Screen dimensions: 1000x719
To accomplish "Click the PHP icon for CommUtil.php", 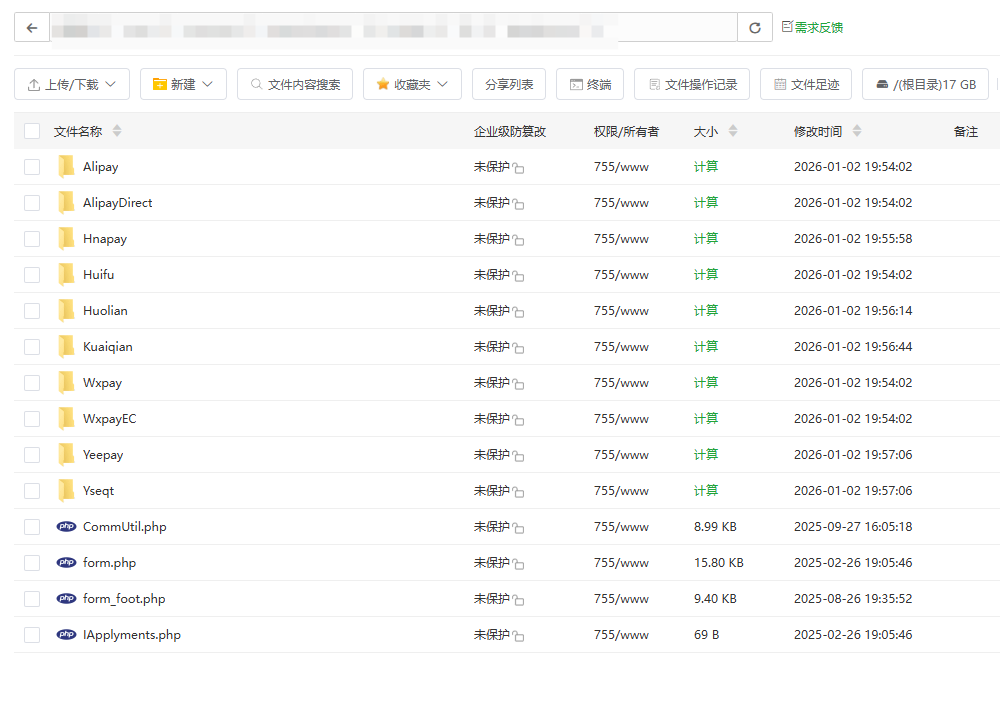I will [67, 527].
